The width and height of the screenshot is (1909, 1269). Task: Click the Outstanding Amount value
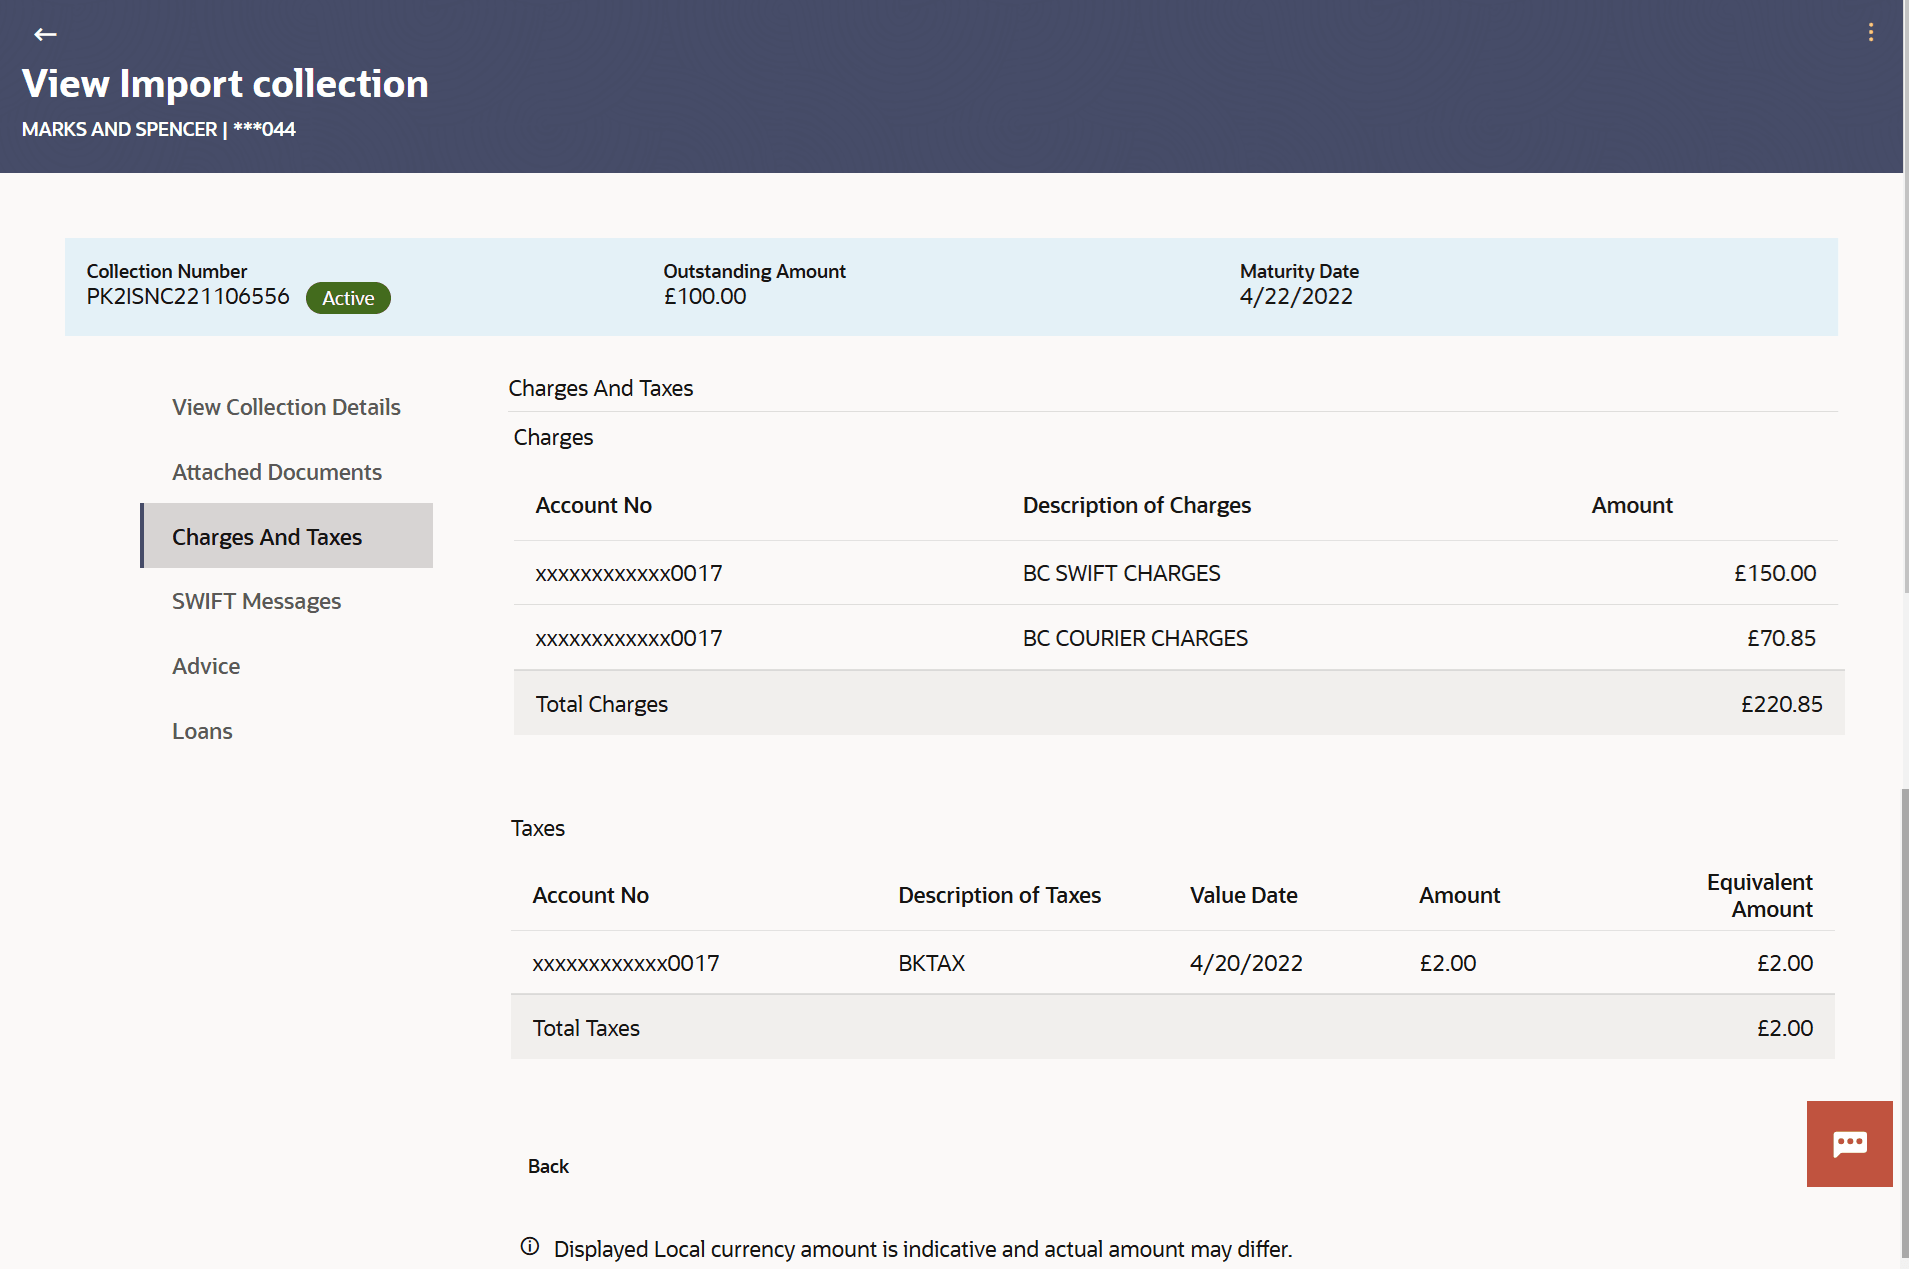705,296
